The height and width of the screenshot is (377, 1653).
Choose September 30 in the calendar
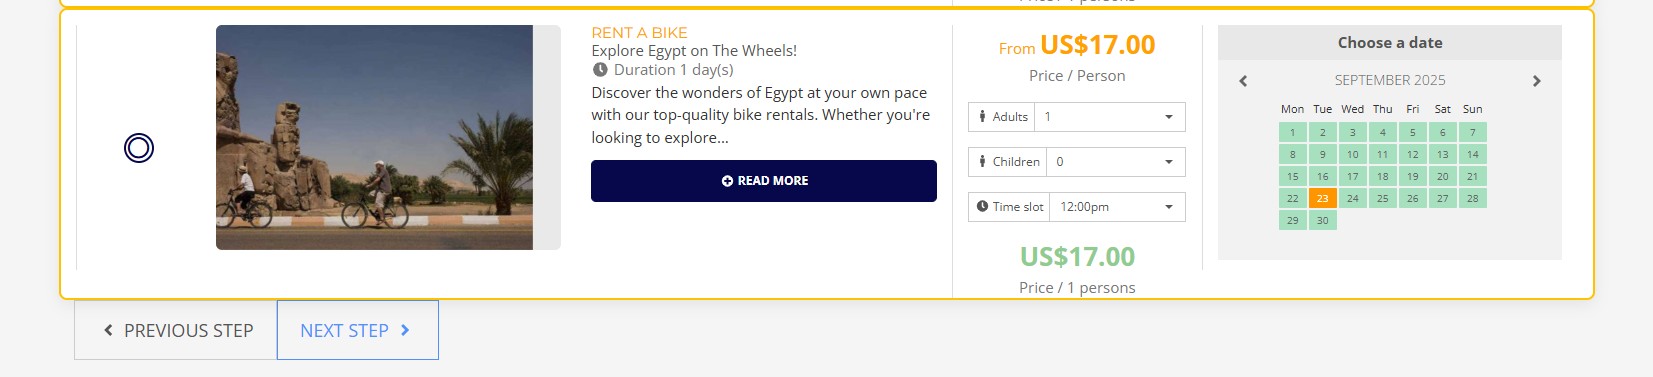tap(1323, 220)
